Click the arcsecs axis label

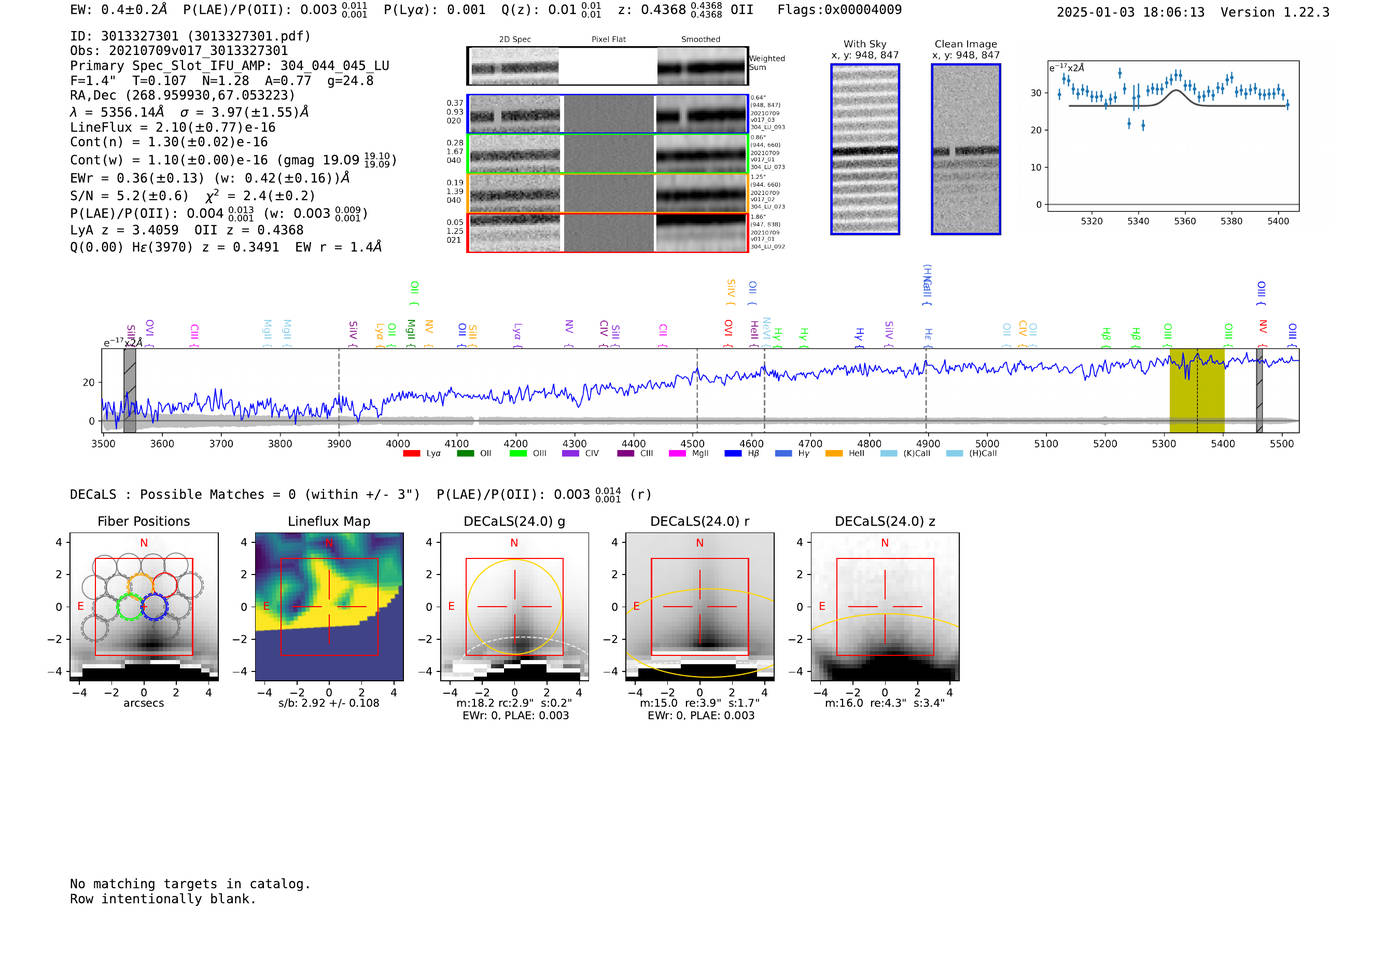click(x=144, y=703)
